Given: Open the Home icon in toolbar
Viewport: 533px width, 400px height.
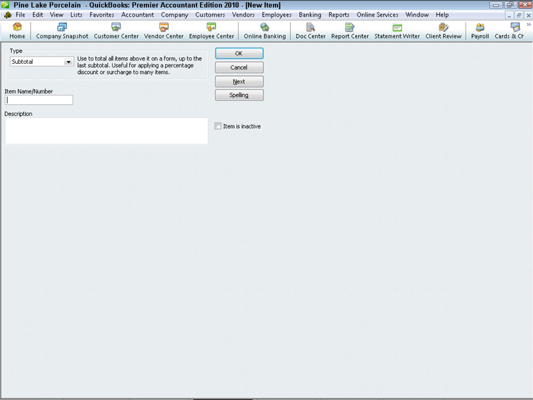Looking at the screenshot, I should pyautogui.click(x=17, y=31).
